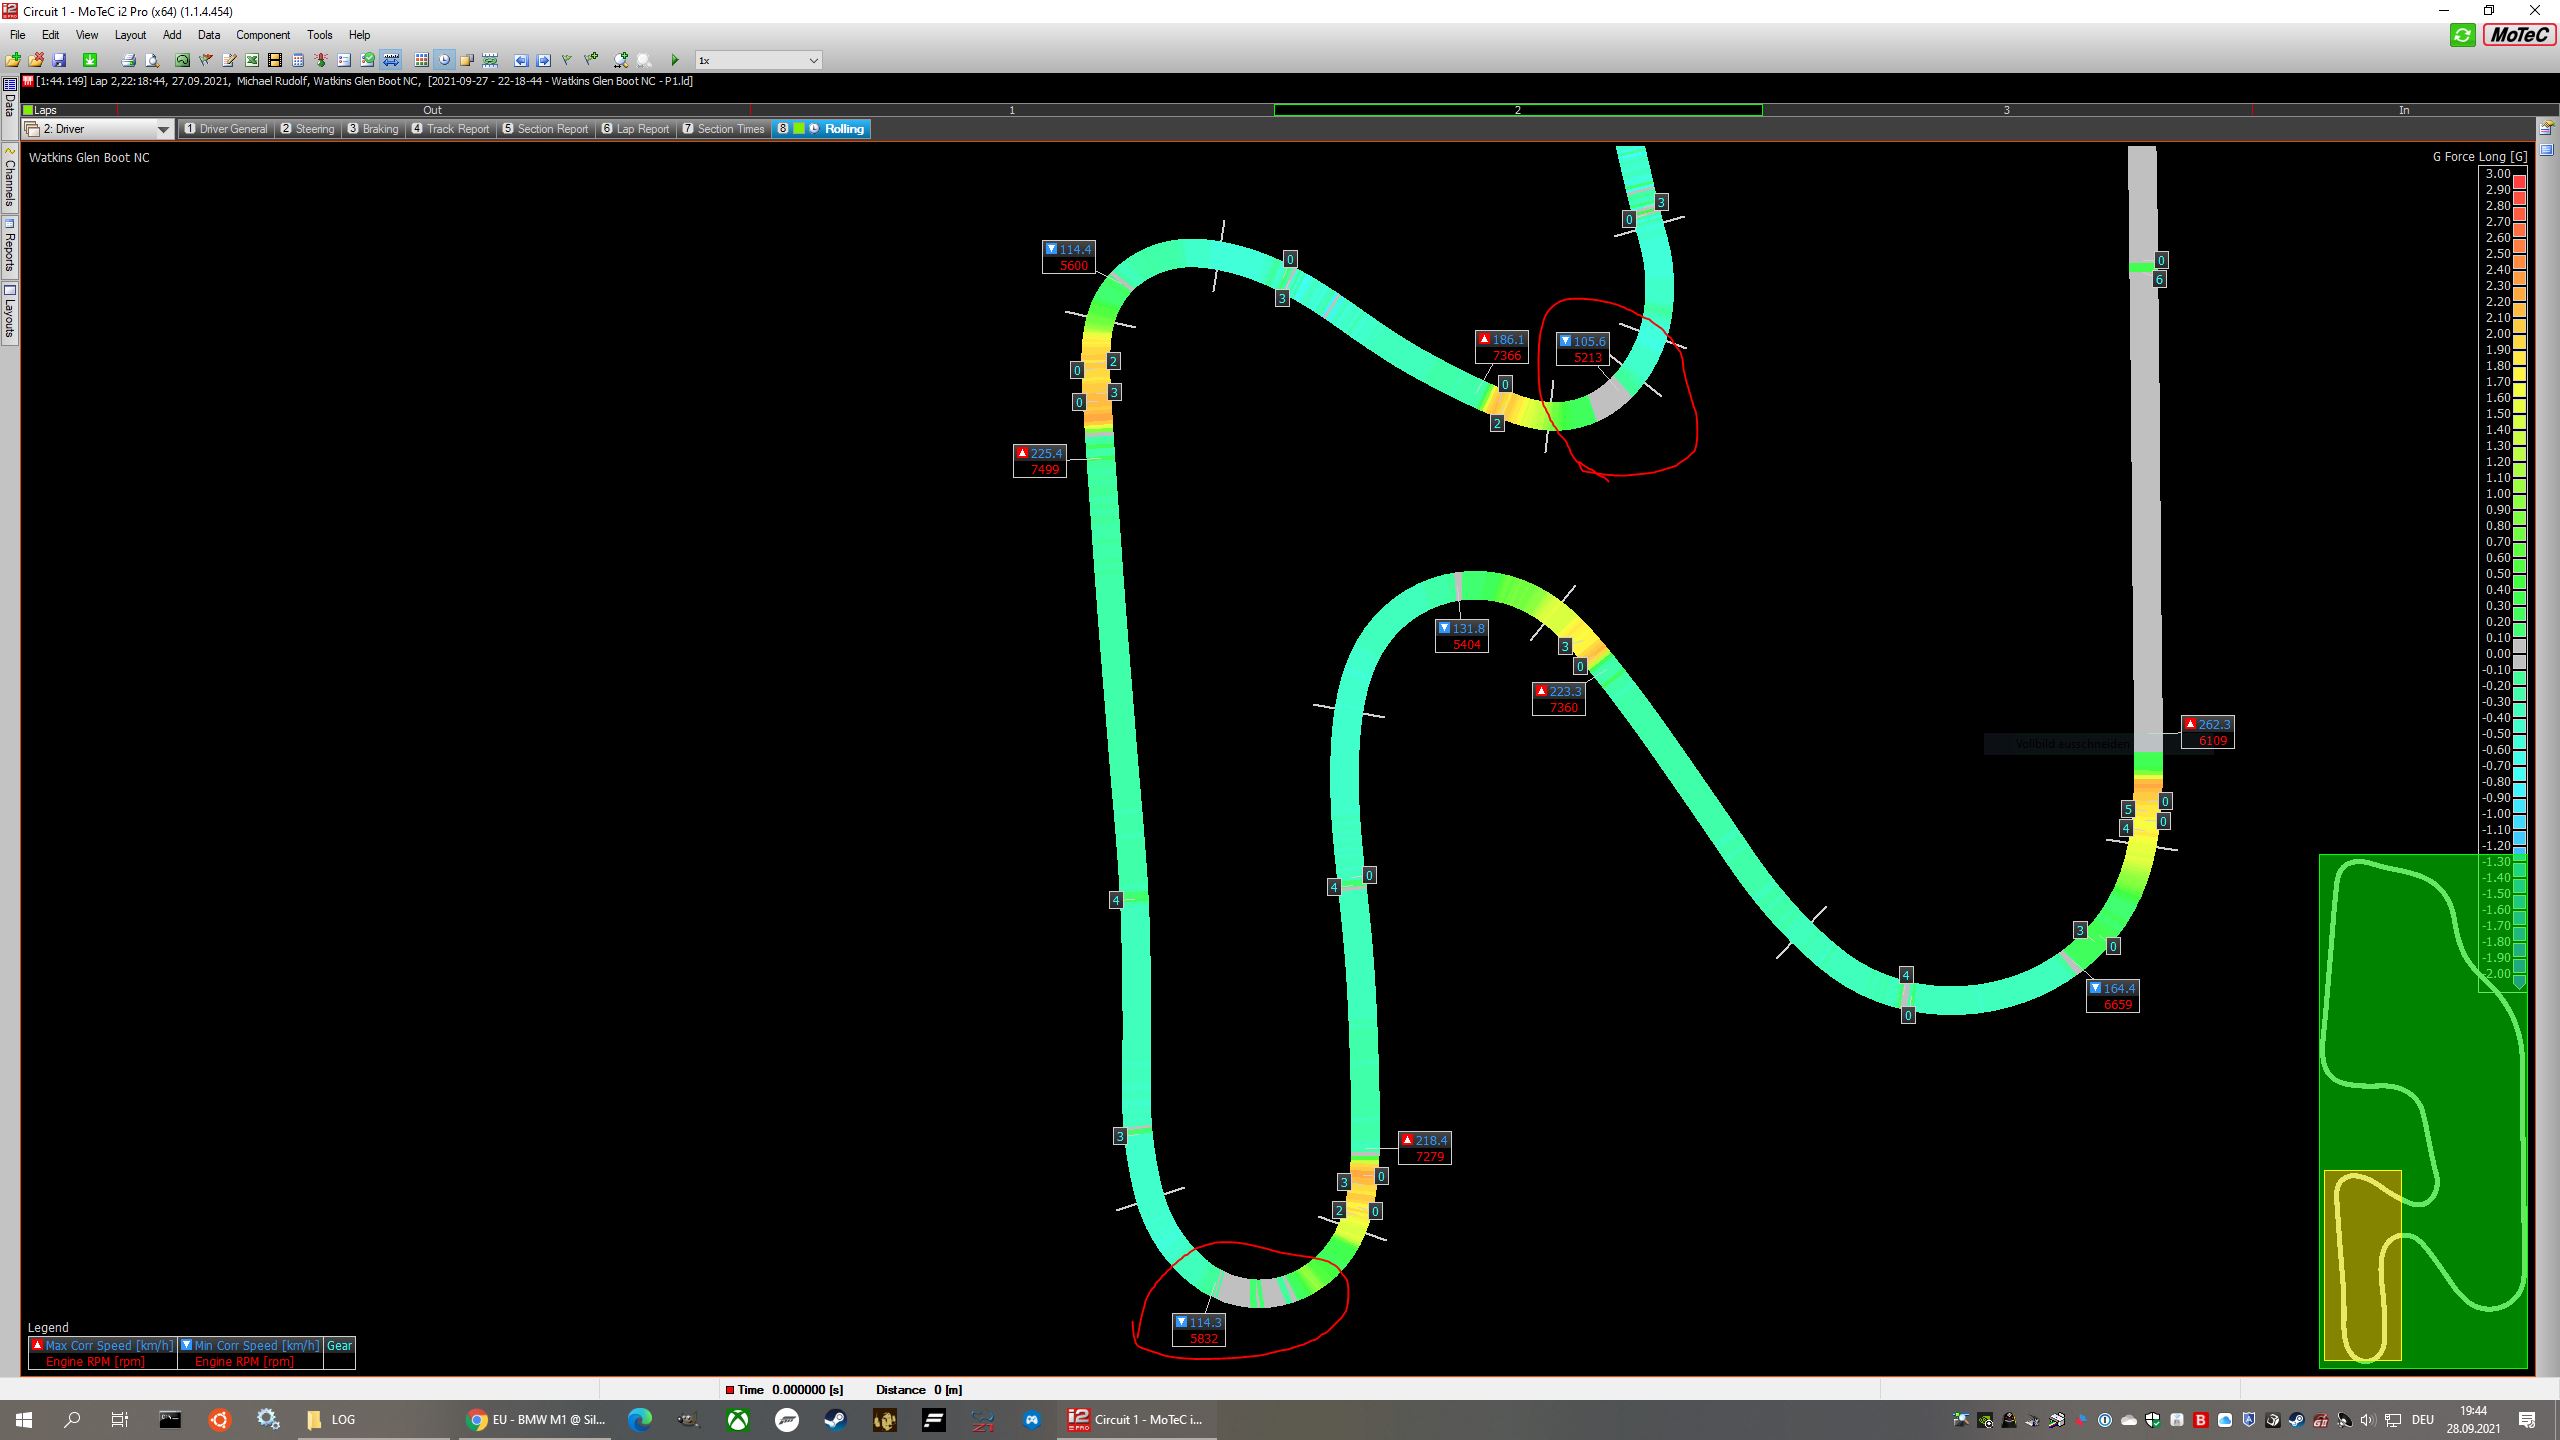Click the close log file icon with red X
Image resolution: width=2560 pixels, height=1440 pixels.
(x=36, y=60)
